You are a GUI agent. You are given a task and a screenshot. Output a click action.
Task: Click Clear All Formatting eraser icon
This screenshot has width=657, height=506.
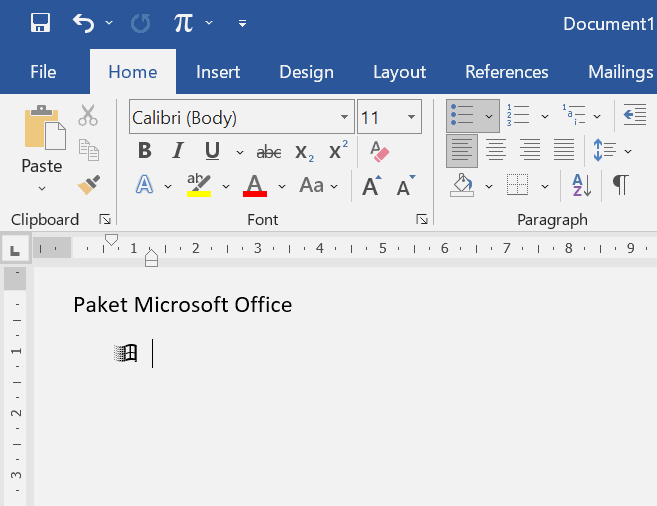379,152
